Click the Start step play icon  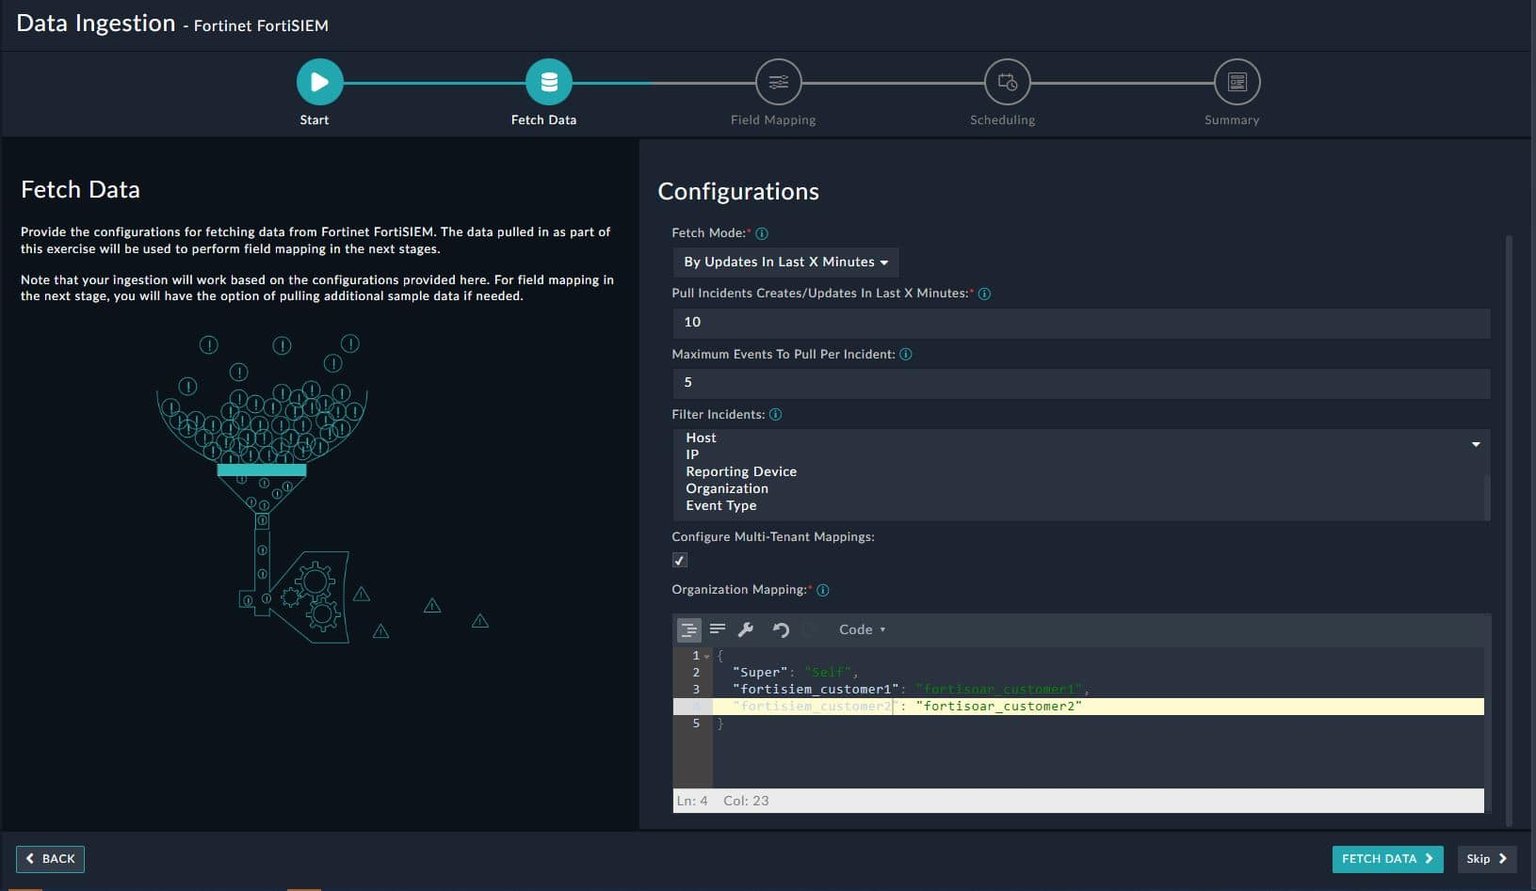point(318,81)
